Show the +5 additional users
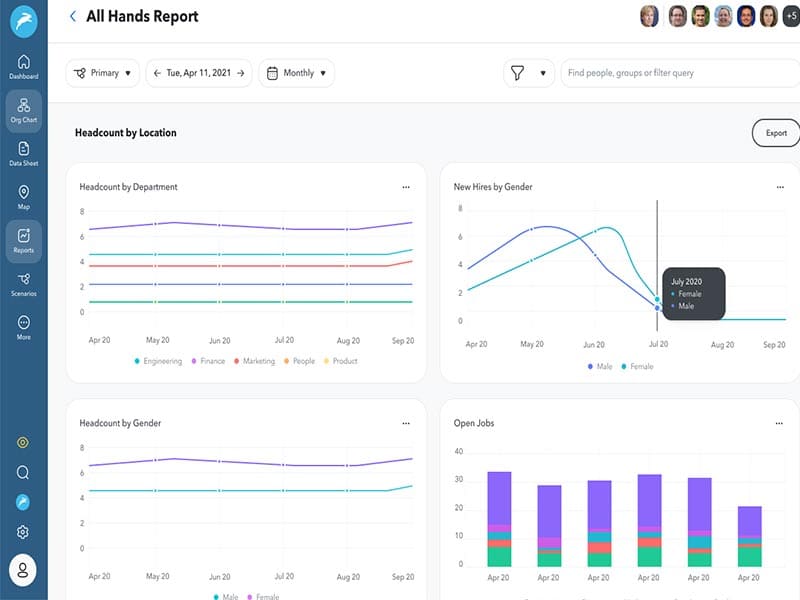 tap(791, 17)
